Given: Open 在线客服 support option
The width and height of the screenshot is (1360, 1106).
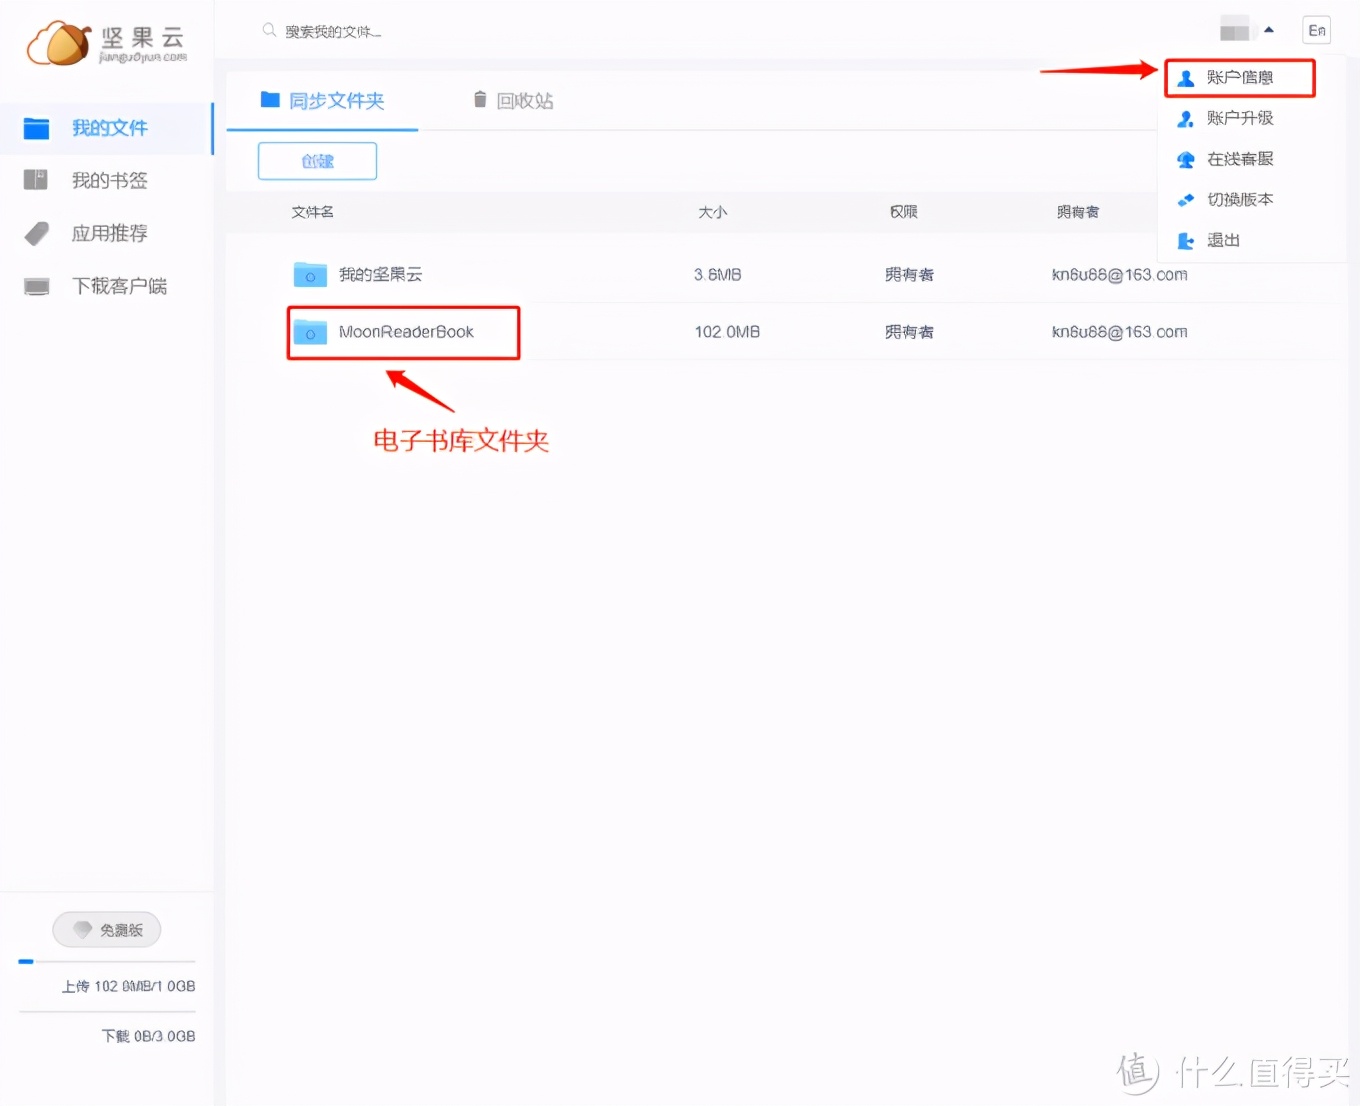Looking at the screenshot, I should pyautogui.click(x=1240, y=158).
